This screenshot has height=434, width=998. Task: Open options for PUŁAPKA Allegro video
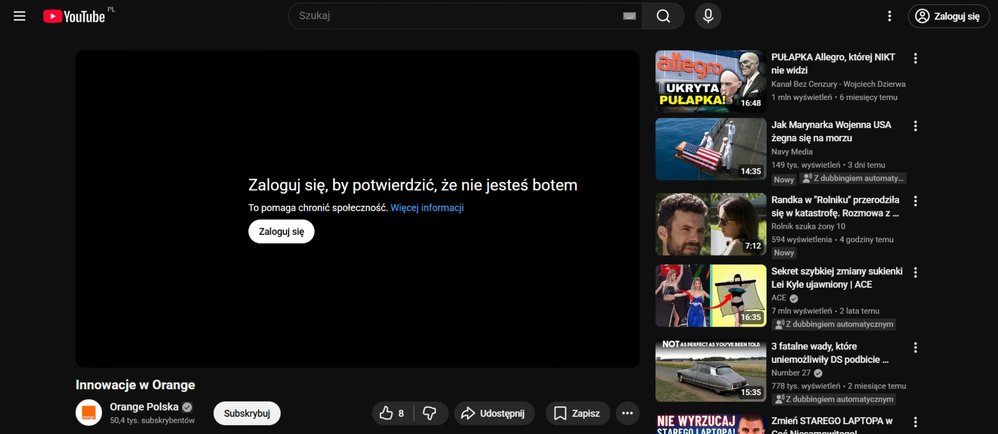click(x=915, y=59)
